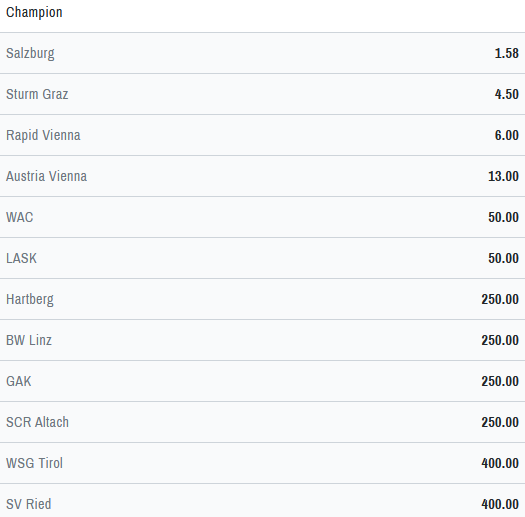Image resolution: width=525 pixels, height=517 pixels.
Task: Click the SV Ried team label
Action: pyautogui.click(x=29, y=504)
